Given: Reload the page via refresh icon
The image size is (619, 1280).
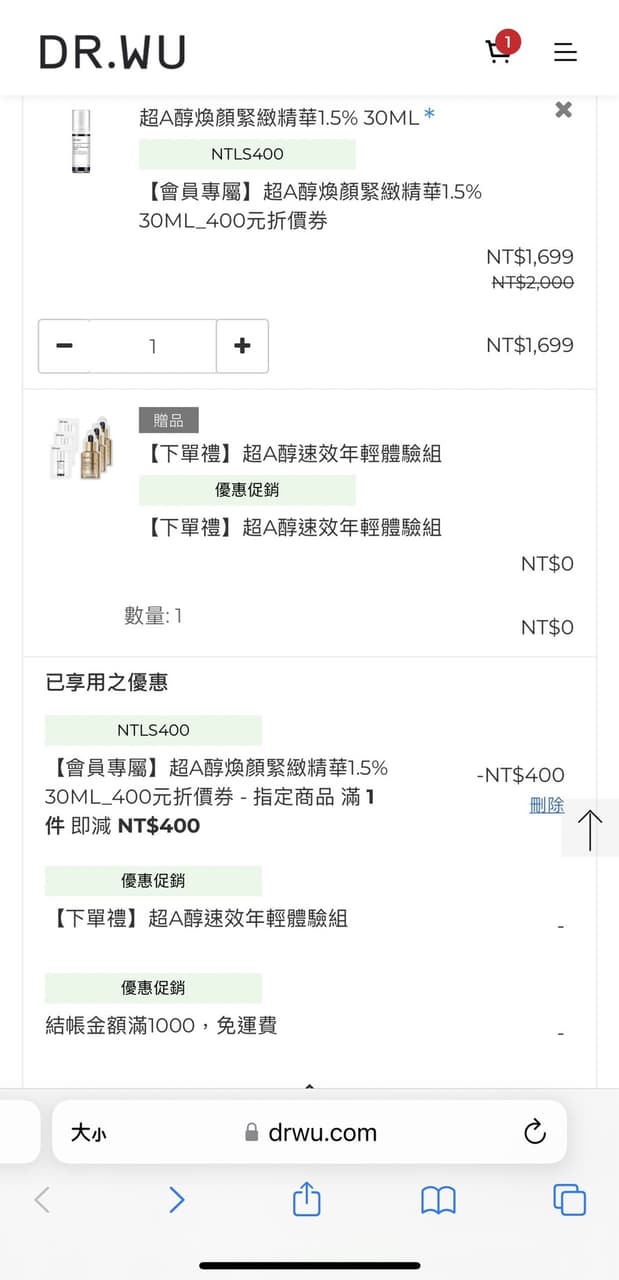Looking at the screenshot, I should pyautogui.click(x=535, y=1132).
